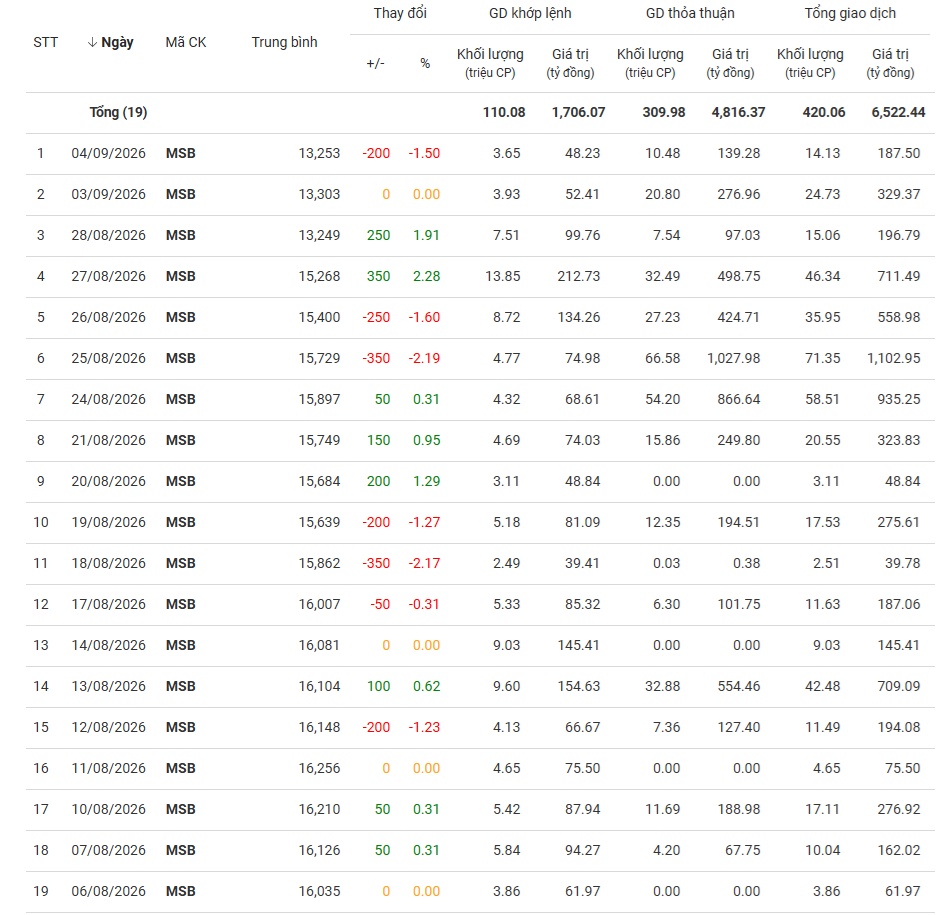Click Khối lượng subheader under GD khớp lệnh
The image size is (942, 915).
tap(490, 63)
